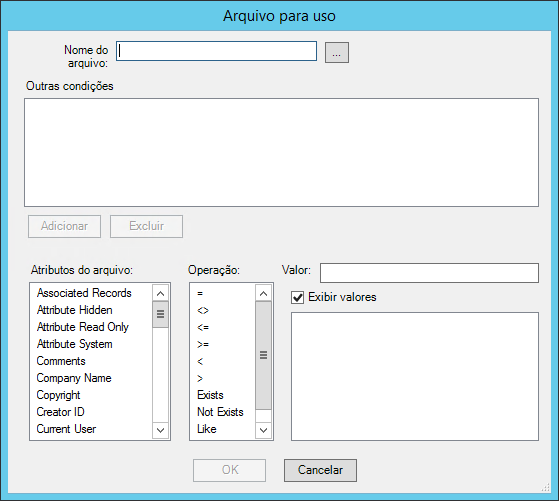
Task: Click down arrow of Operação list scrollbar
Action: (x=263, y=430)
